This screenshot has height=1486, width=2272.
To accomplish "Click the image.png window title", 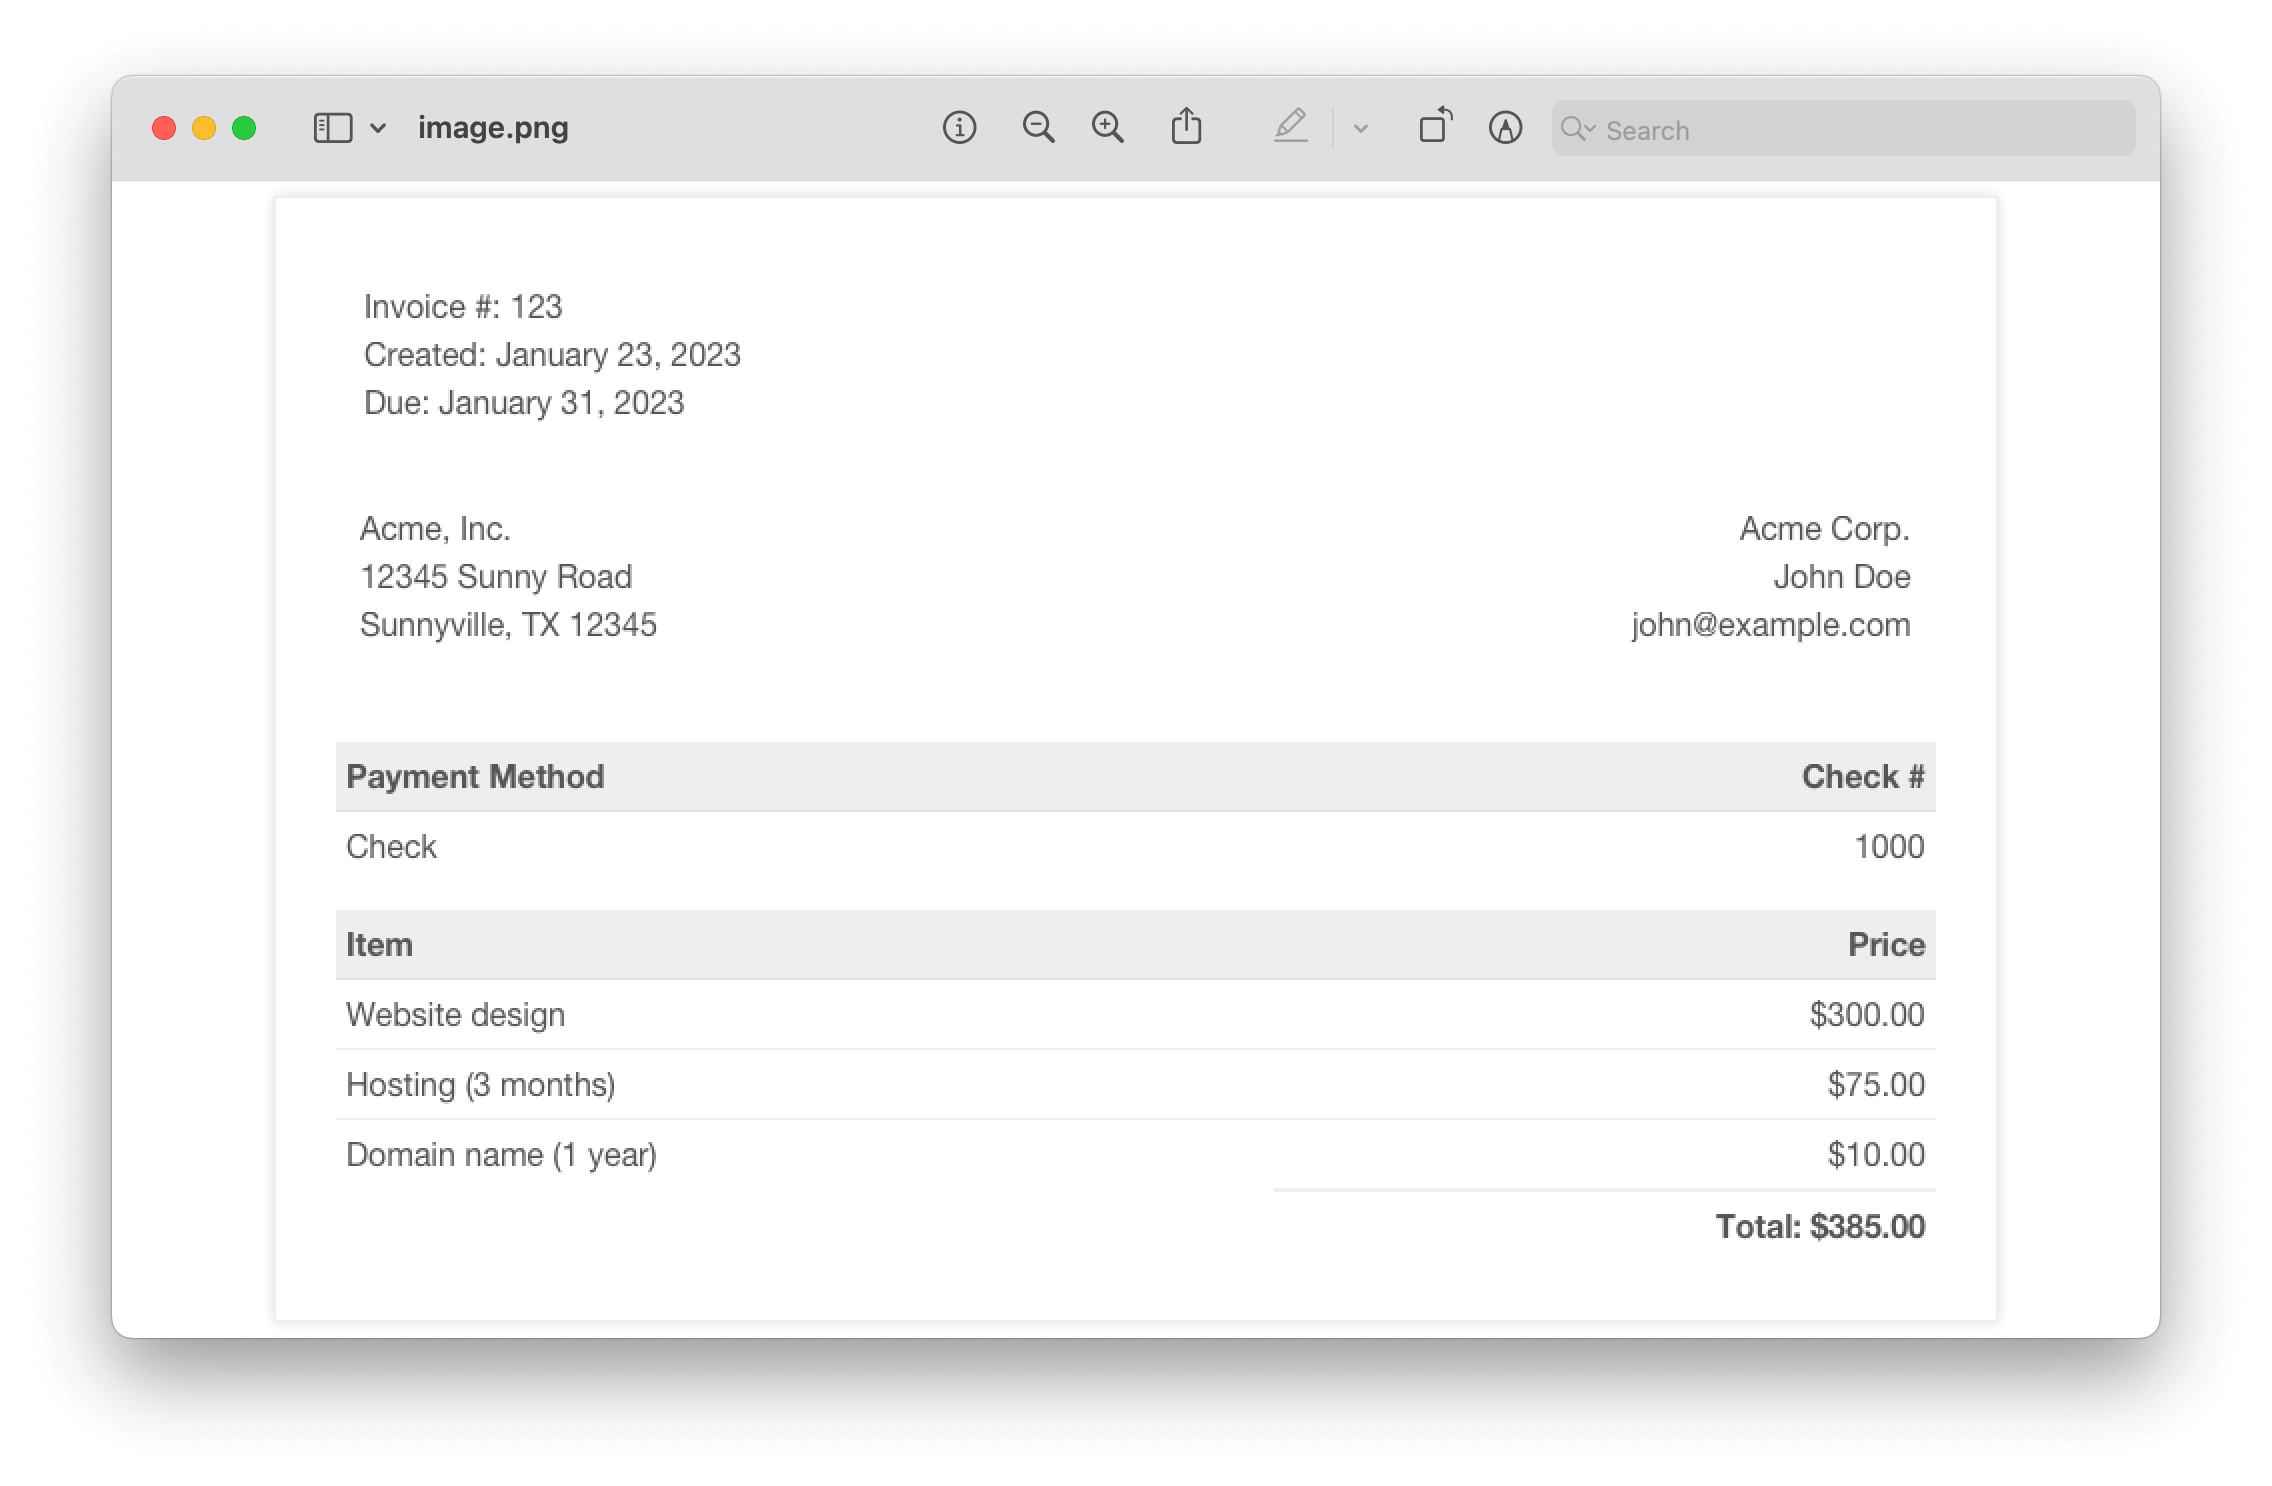I will (493, 128).
